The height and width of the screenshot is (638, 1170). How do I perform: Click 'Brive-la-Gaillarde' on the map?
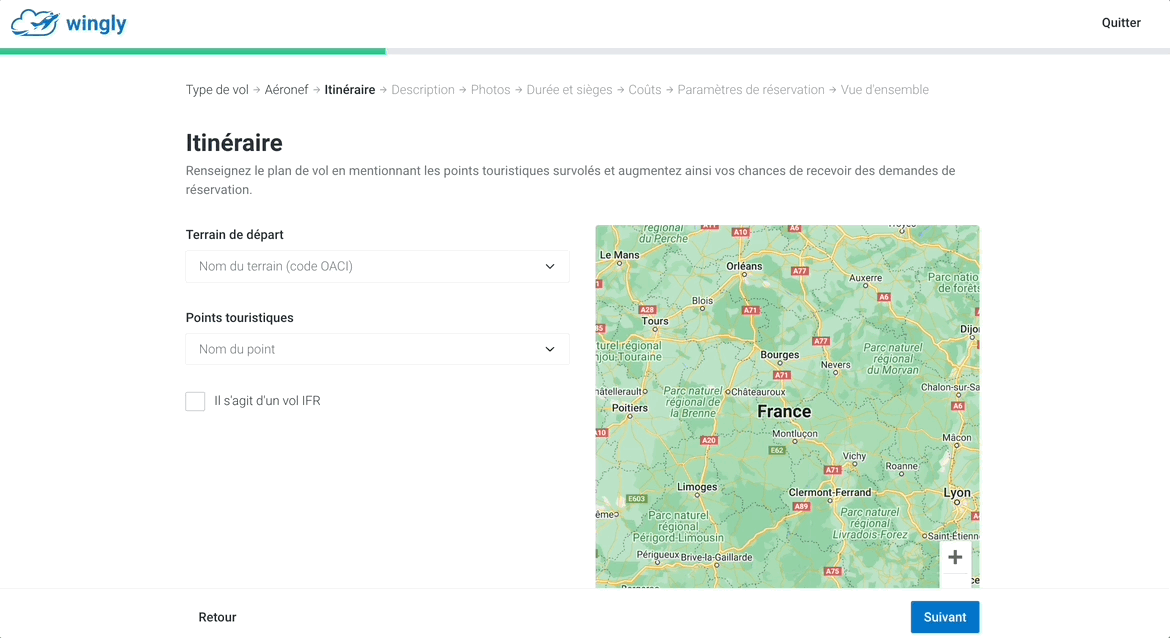click(x=717, y=557)
